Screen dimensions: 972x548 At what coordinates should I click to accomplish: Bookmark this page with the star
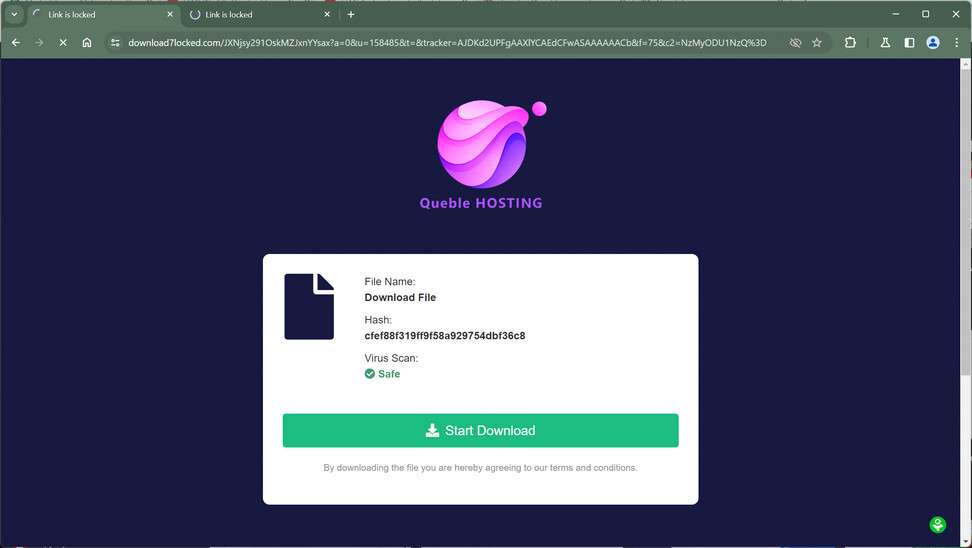[x=817, y=42]
